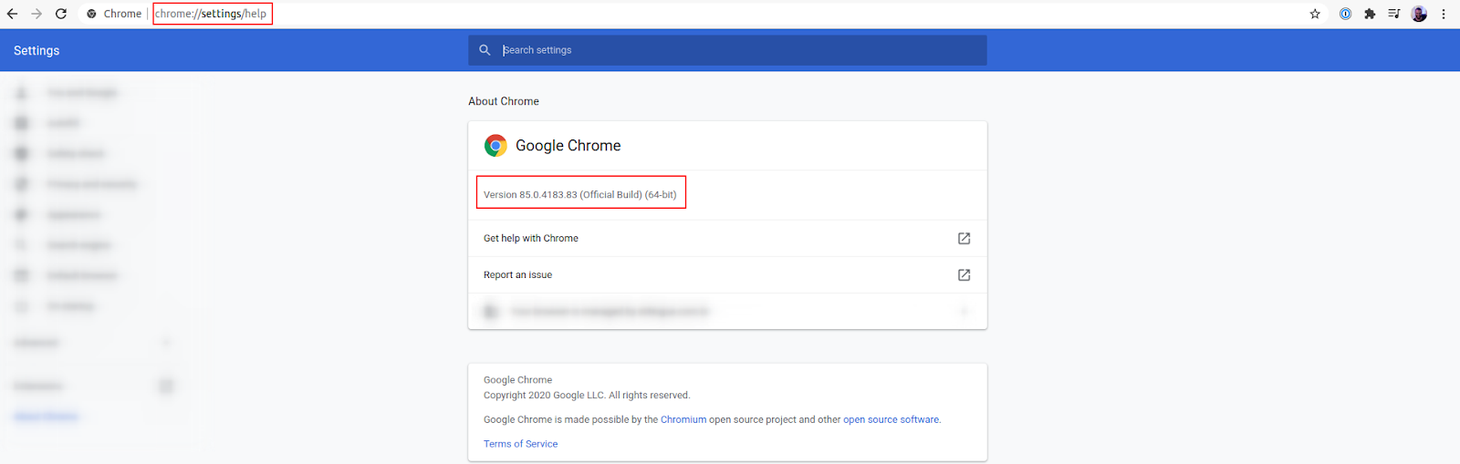Open the Chrome three-dot menu
Viewport: 1460px width, 464px height.
(x=1444, y=14)
